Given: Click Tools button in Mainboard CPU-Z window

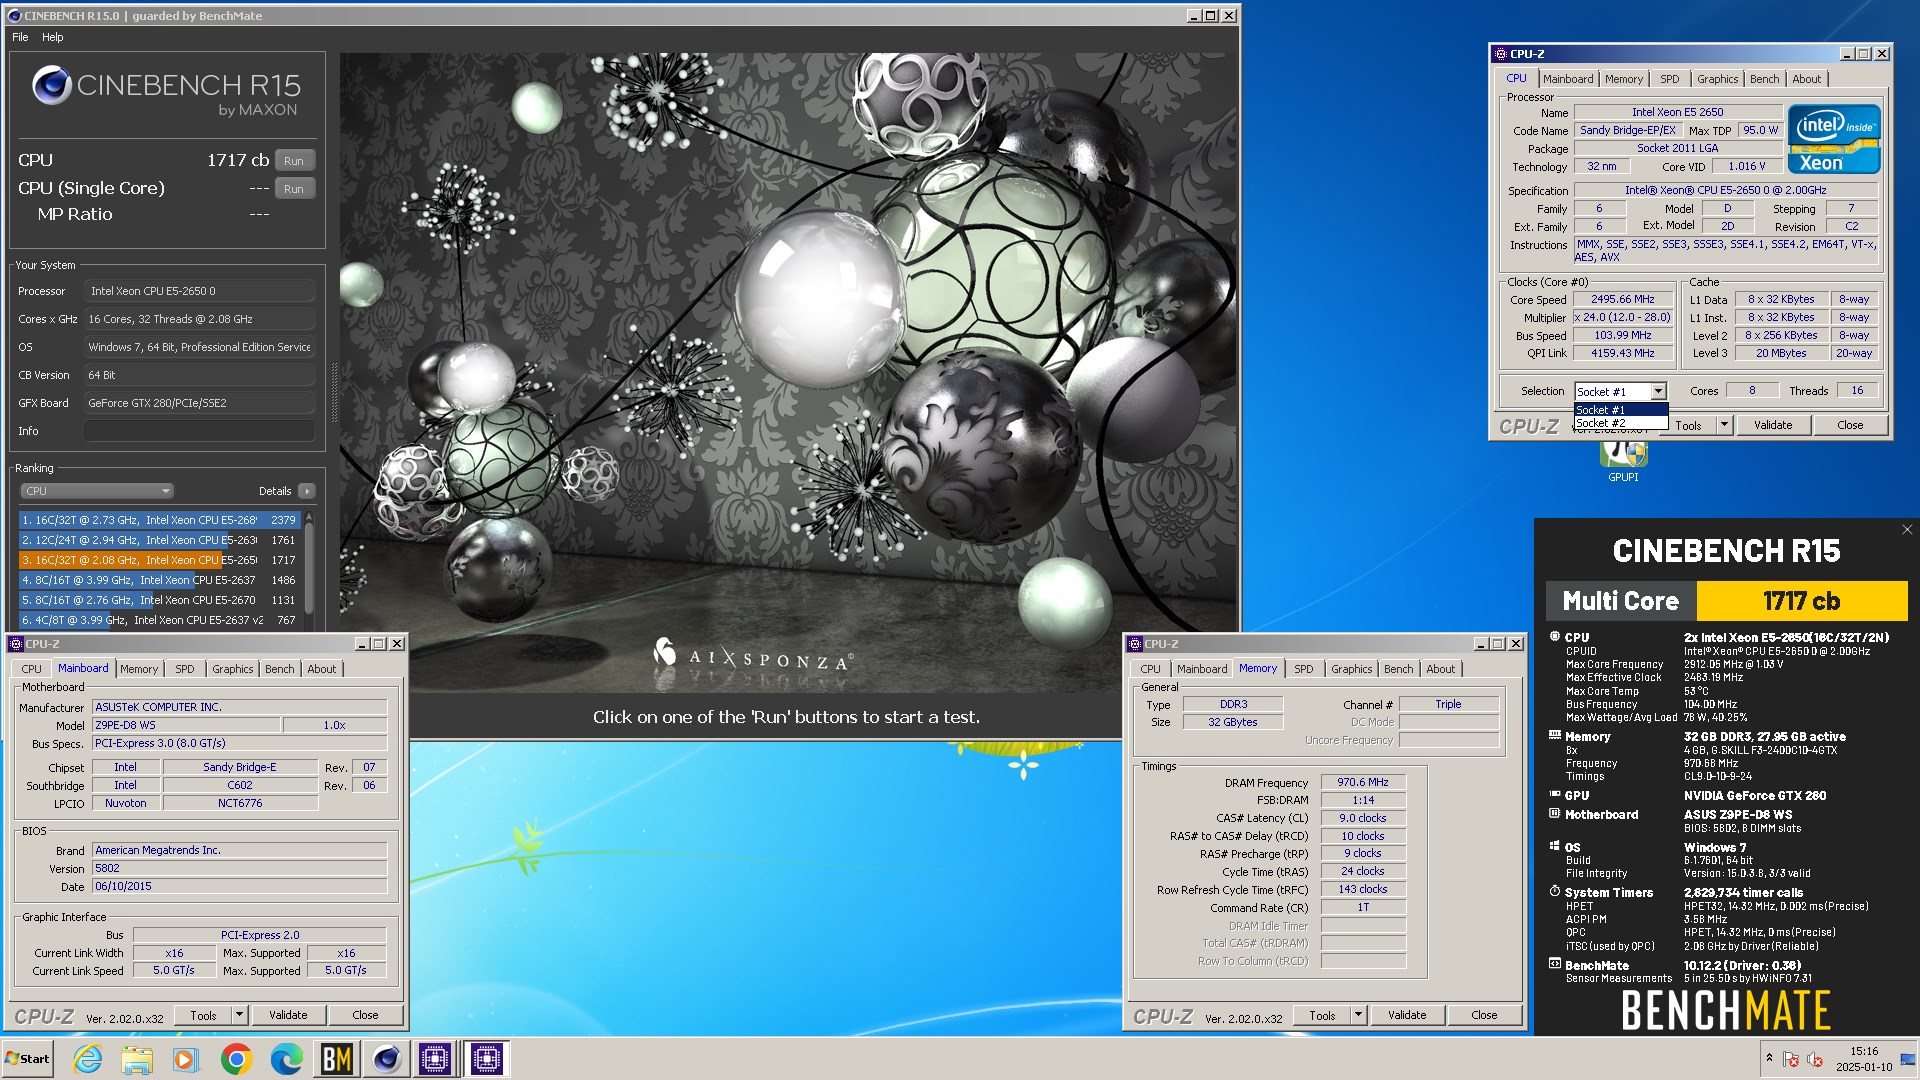Looking at the screenshot, I should click(203, 1015).
